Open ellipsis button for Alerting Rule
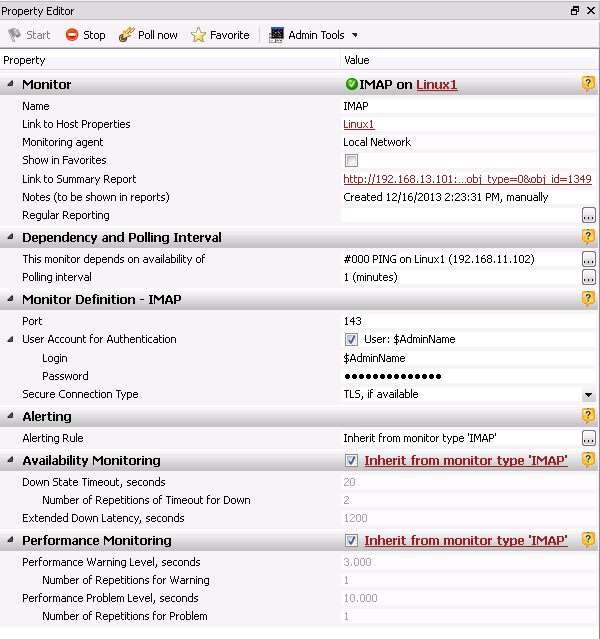 589,438
